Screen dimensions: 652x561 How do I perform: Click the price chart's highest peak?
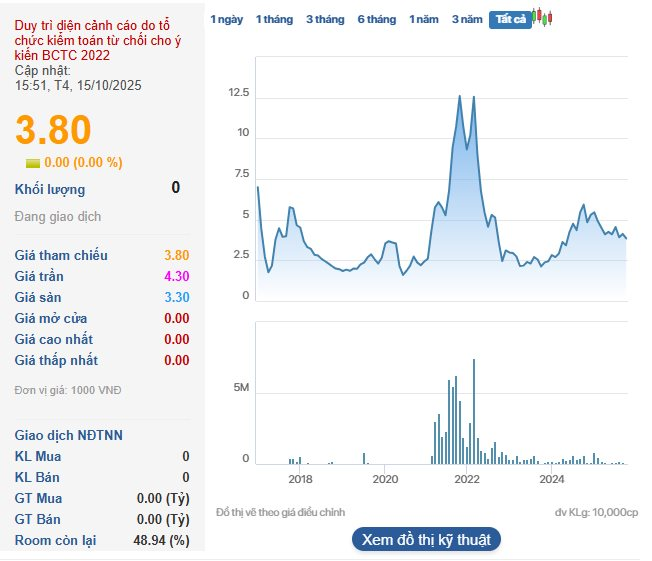pos(459,96)
